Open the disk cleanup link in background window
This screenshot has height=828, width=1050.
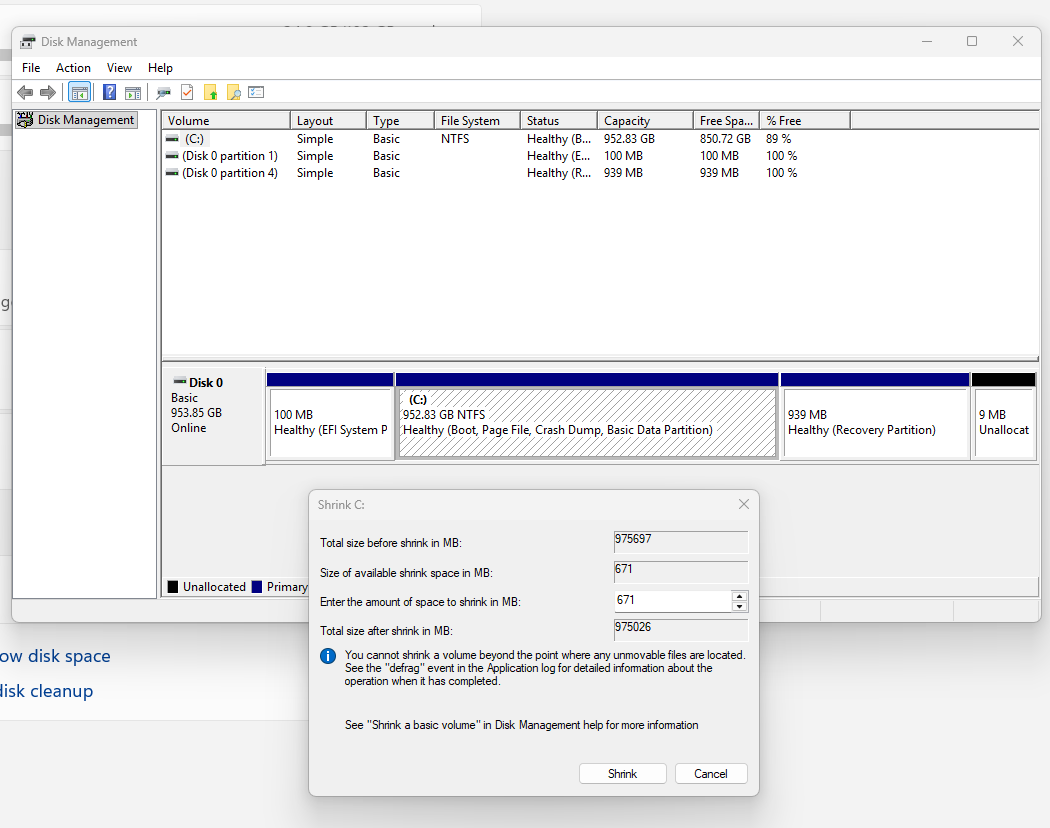pos(46,691)
